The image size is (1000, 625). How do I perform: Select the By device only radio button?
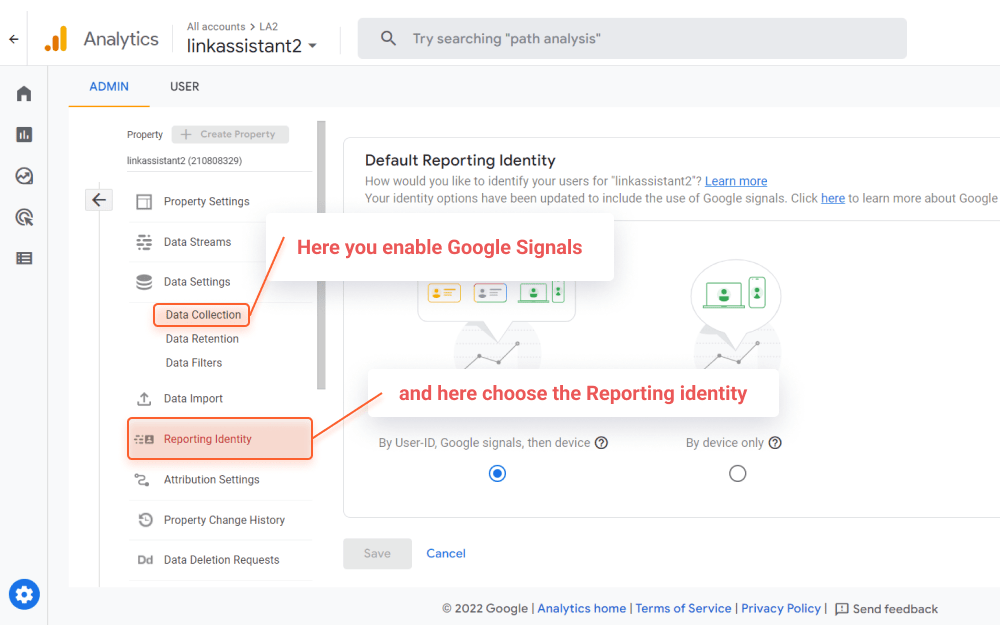(x=737, y=473)
